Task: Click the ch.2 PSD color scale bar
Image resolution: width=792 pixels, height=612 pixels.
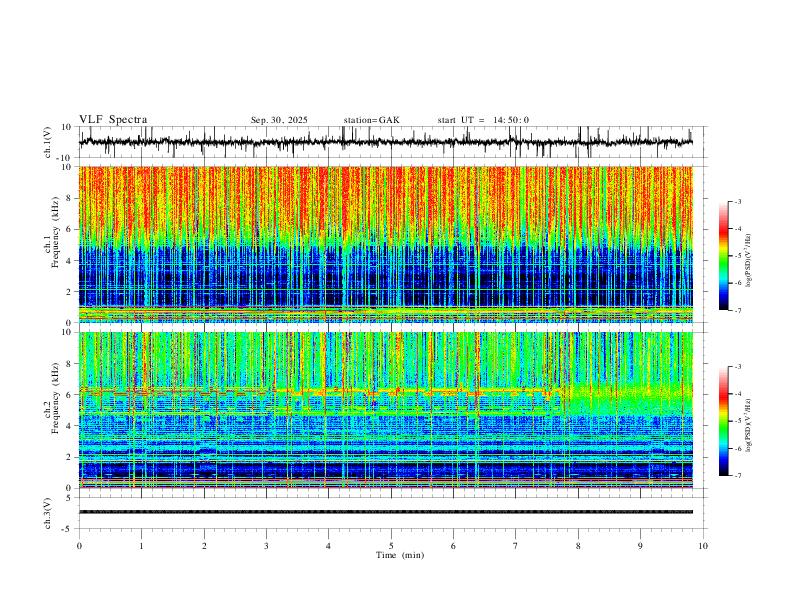Action: coord(724,421)
